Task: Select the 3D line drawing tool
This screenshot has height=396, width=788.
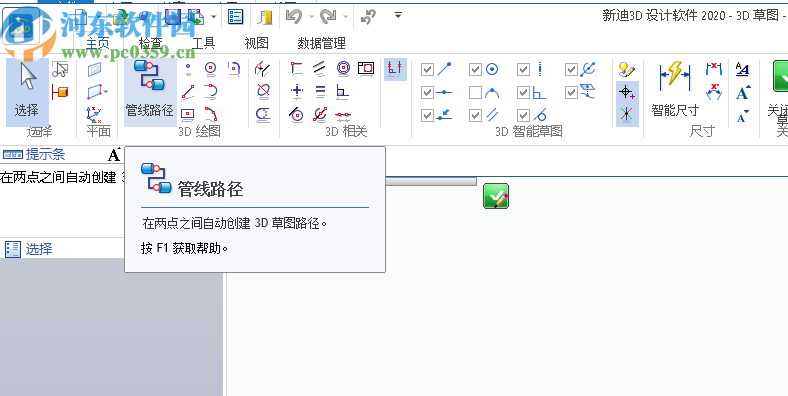Action: pos(188,91)
